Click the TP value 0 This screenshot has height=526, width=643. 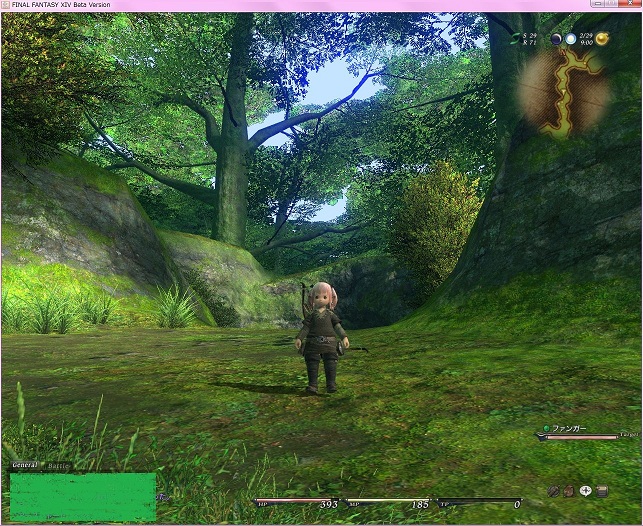[517, 504]
